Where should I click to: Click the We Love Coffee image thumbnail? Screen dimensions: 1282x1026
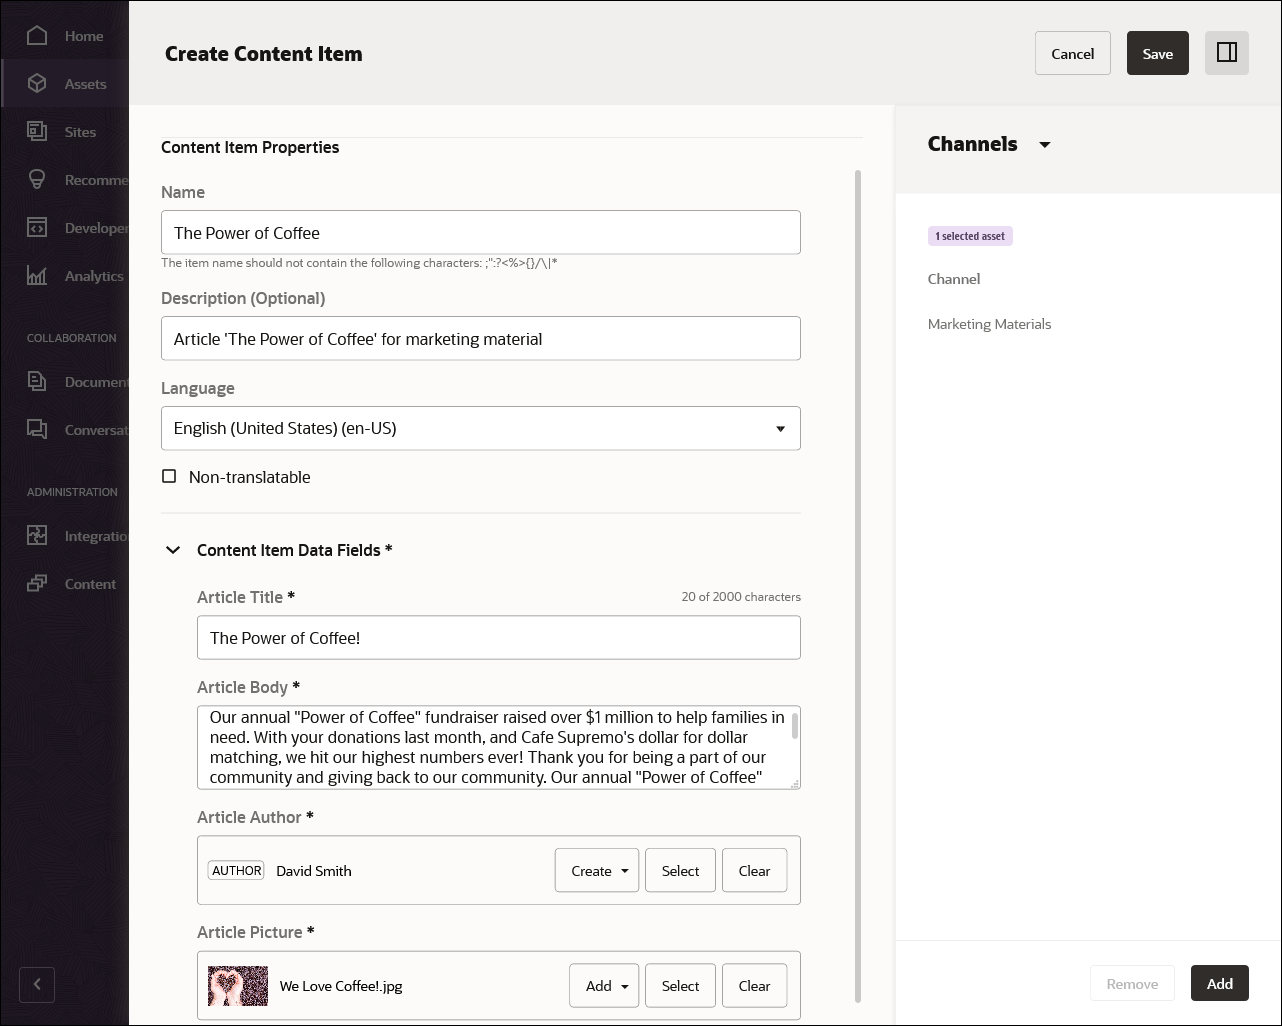click(238, 986)
